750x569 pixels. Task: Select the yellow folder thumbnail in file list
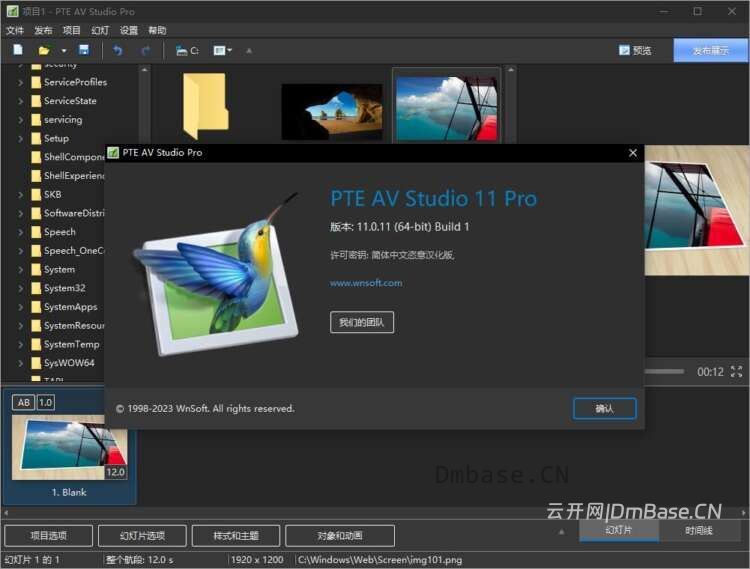205,106
